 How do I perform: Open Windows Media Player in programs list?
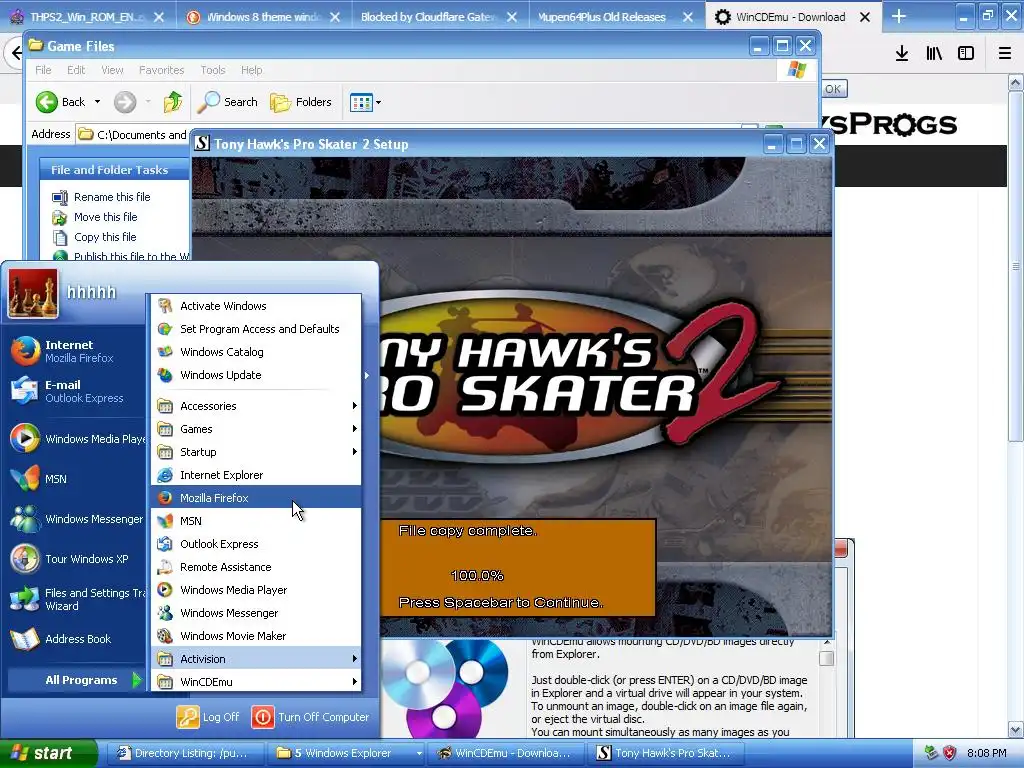(x=255, y=590)
